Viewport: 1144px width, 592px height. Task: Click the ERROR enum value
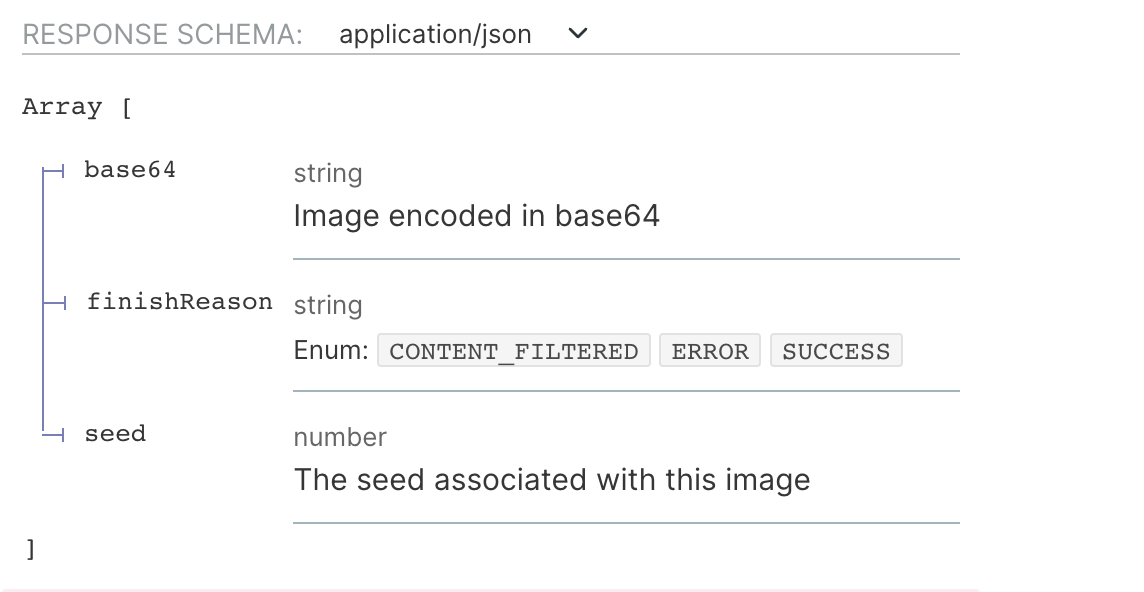point(710,351)
